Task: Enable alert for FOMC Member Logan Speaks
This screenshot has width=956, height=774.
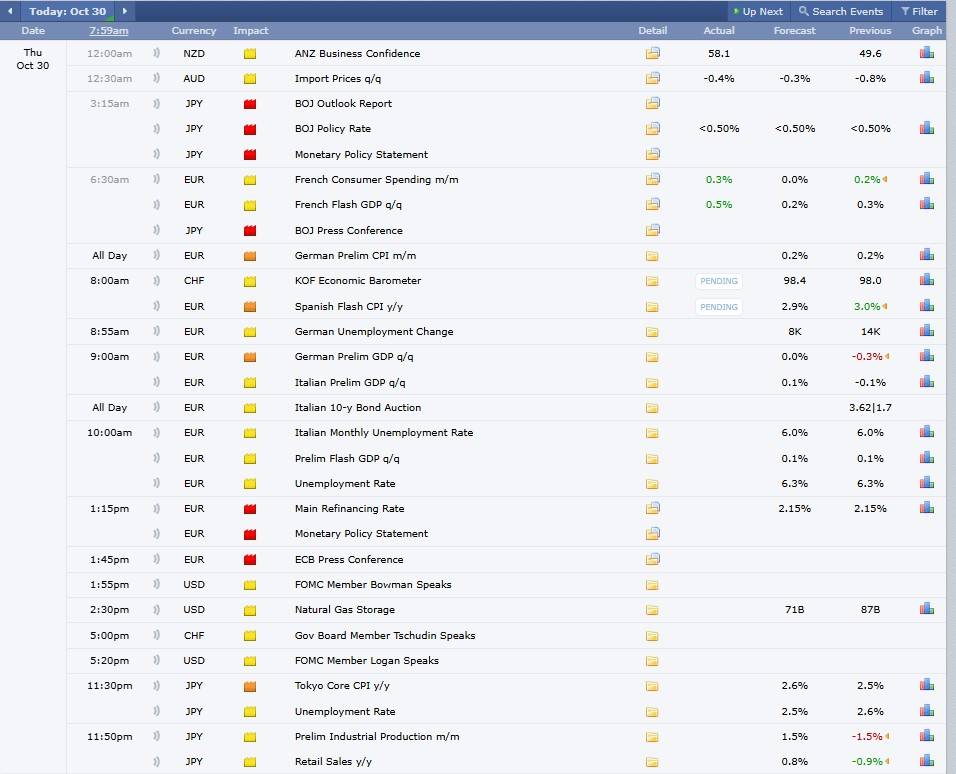Action: (x=157, y=660)
